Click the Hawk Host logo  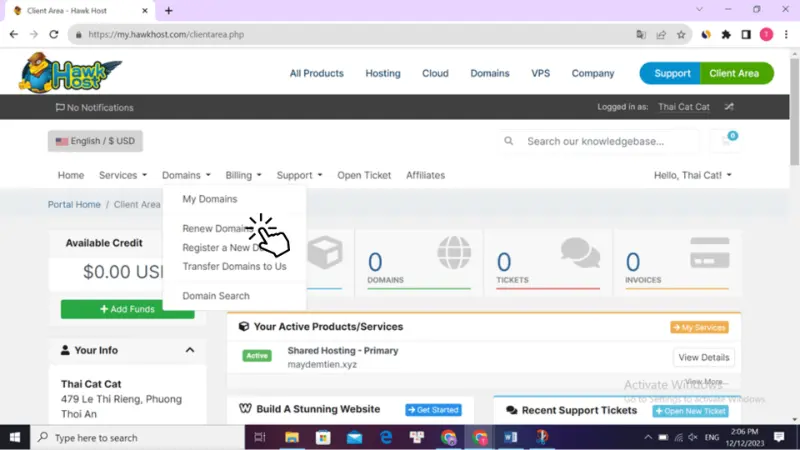(70, 72)
